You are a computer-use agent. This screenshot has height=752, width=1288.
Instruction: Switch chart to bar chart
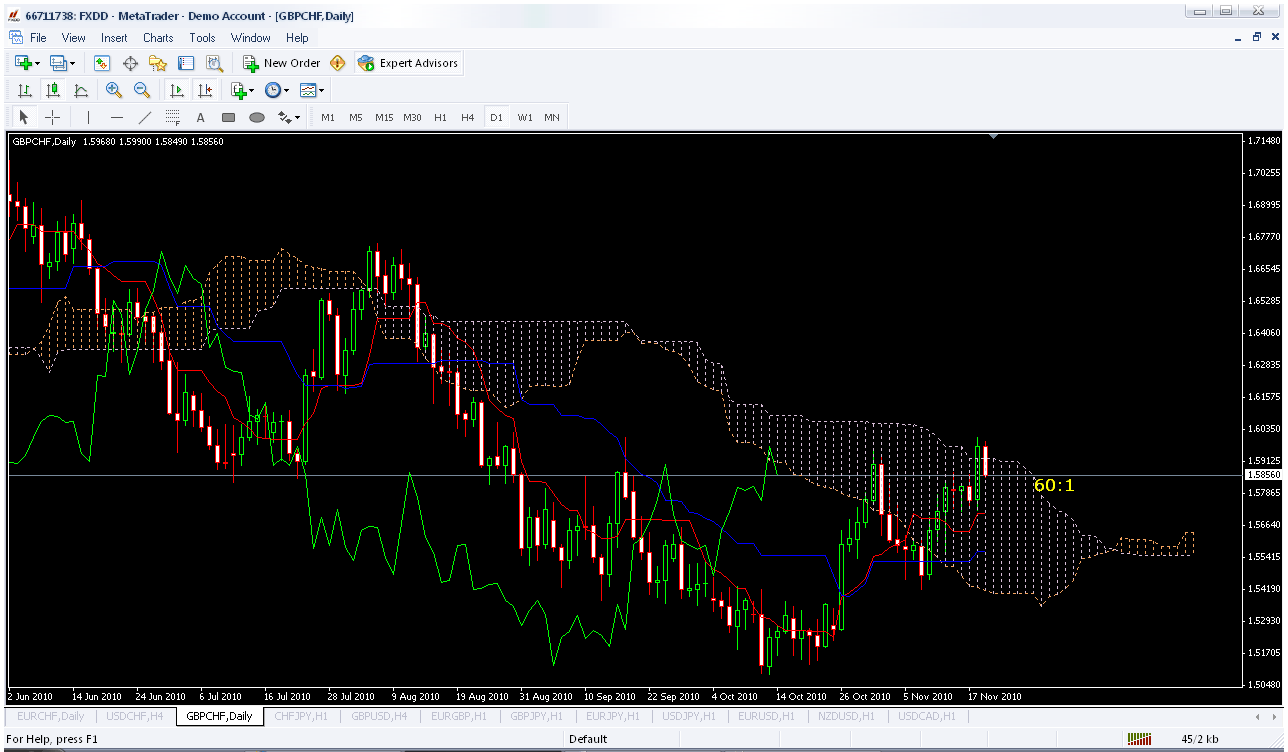pyautogui.click(x=25, y=90)
